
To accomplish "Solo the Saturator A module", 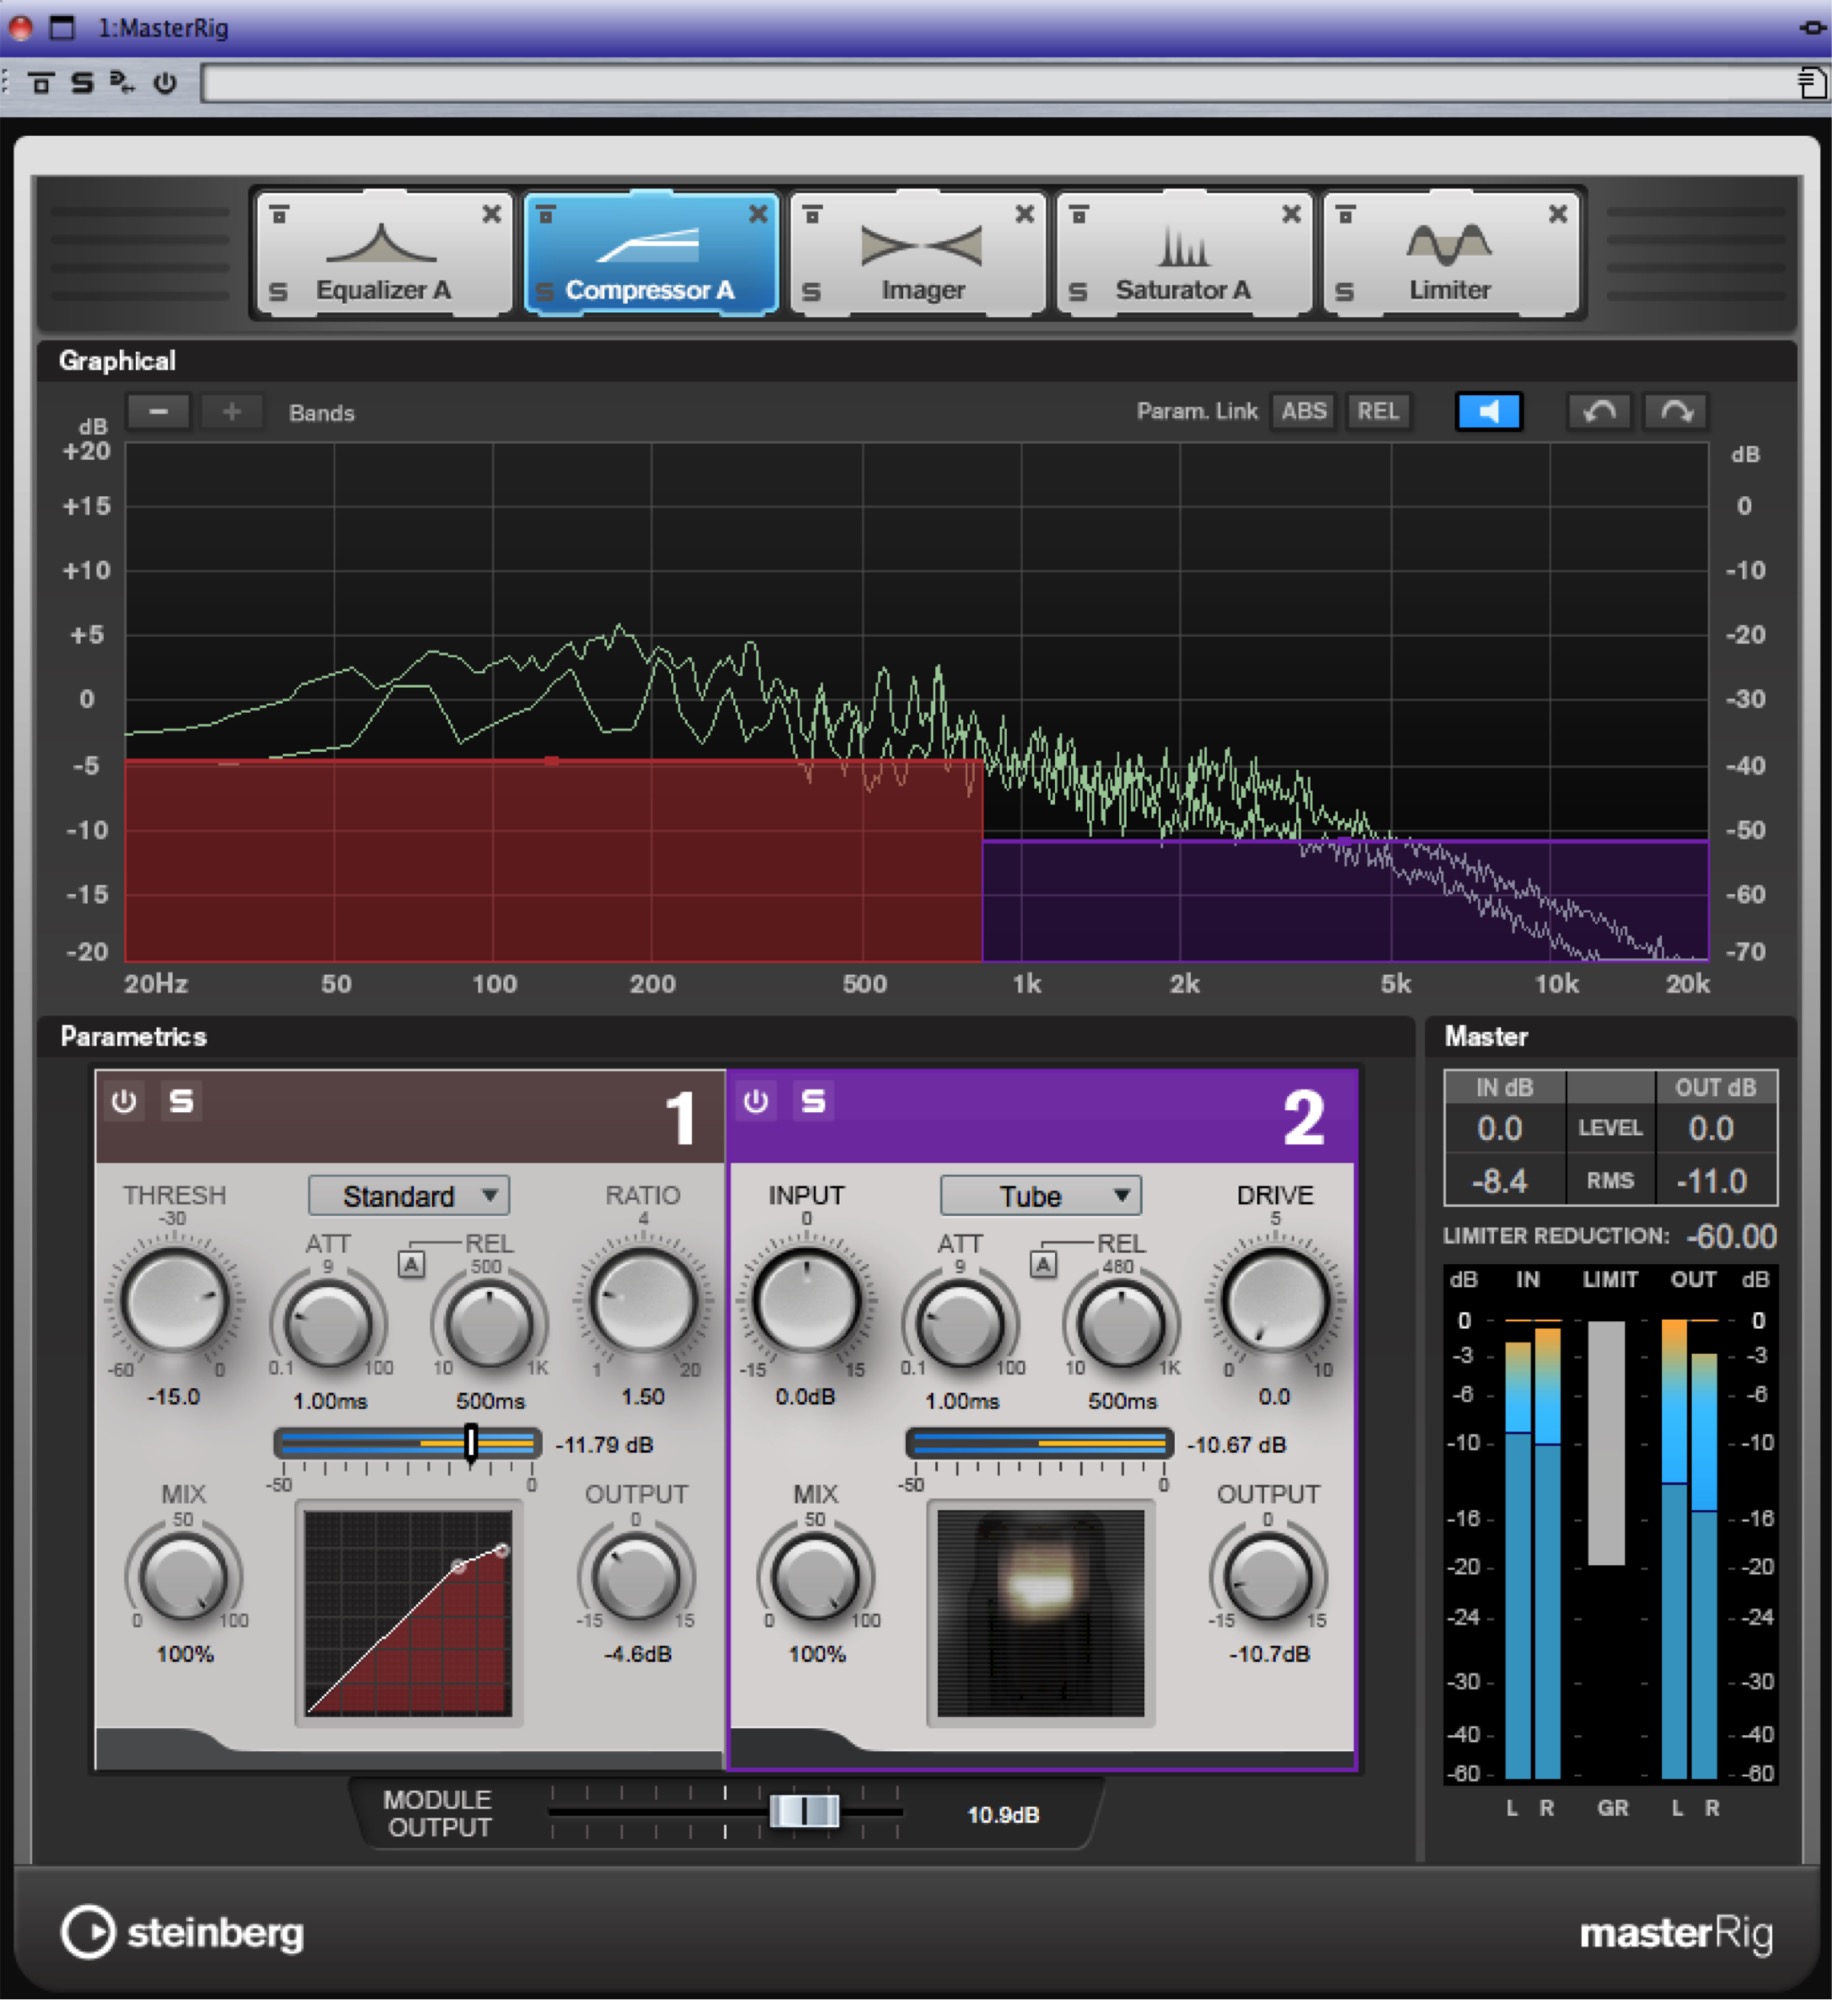I will point(1078,291).
